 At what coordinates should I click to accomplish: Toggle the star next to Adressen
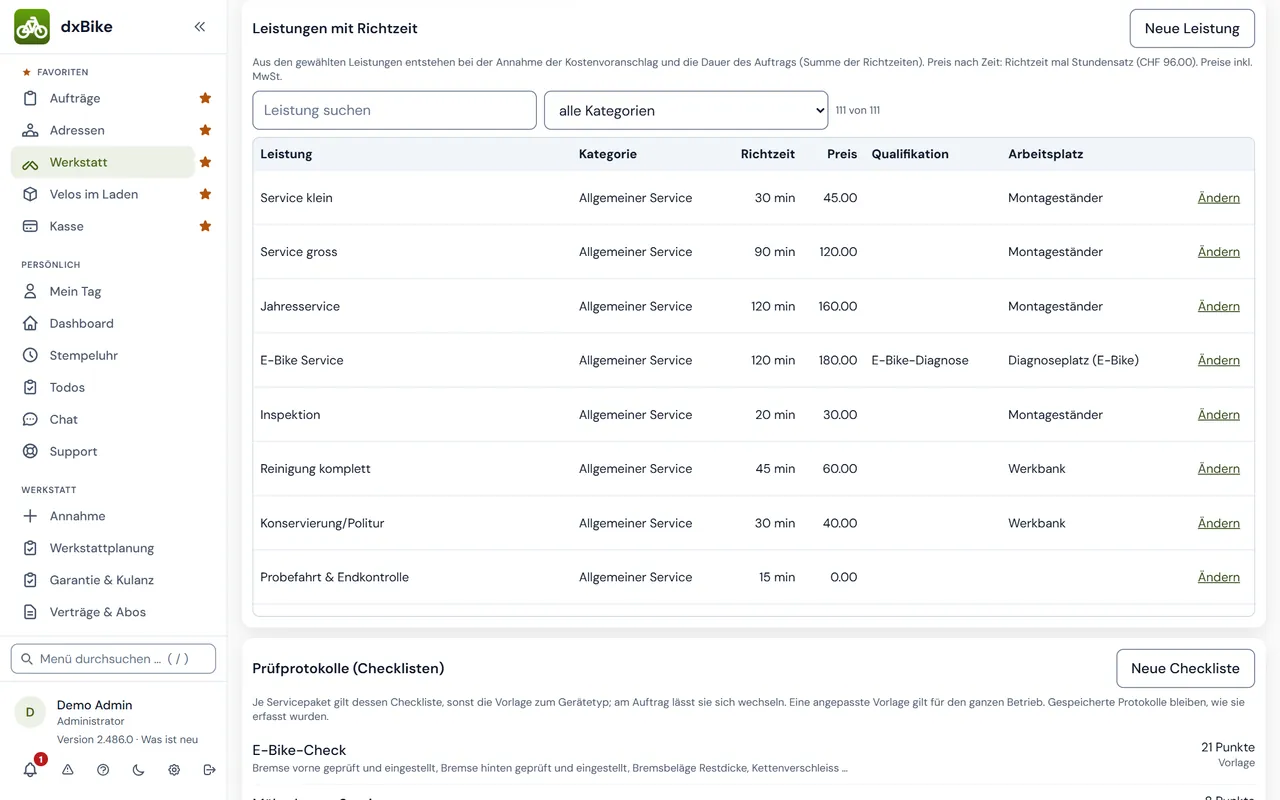pos(205,130)
